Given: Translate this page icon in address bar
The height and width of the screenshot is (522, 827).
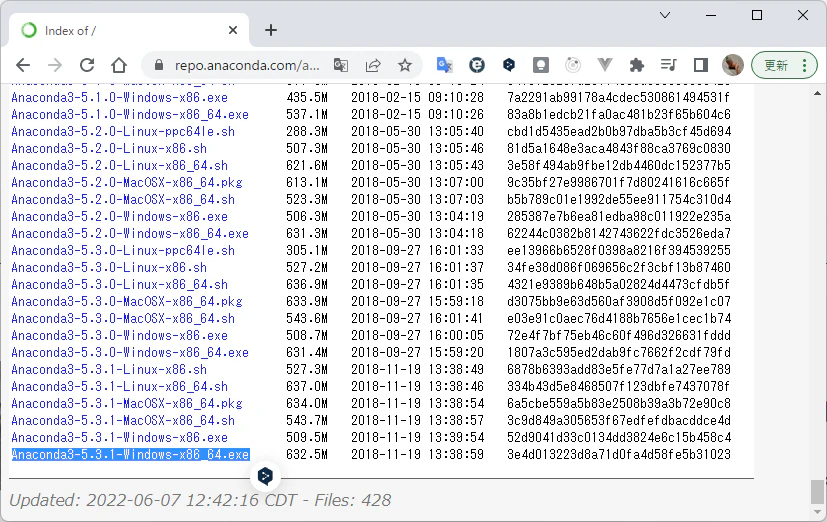Looking at the screenshot, I should coord(341,65).
